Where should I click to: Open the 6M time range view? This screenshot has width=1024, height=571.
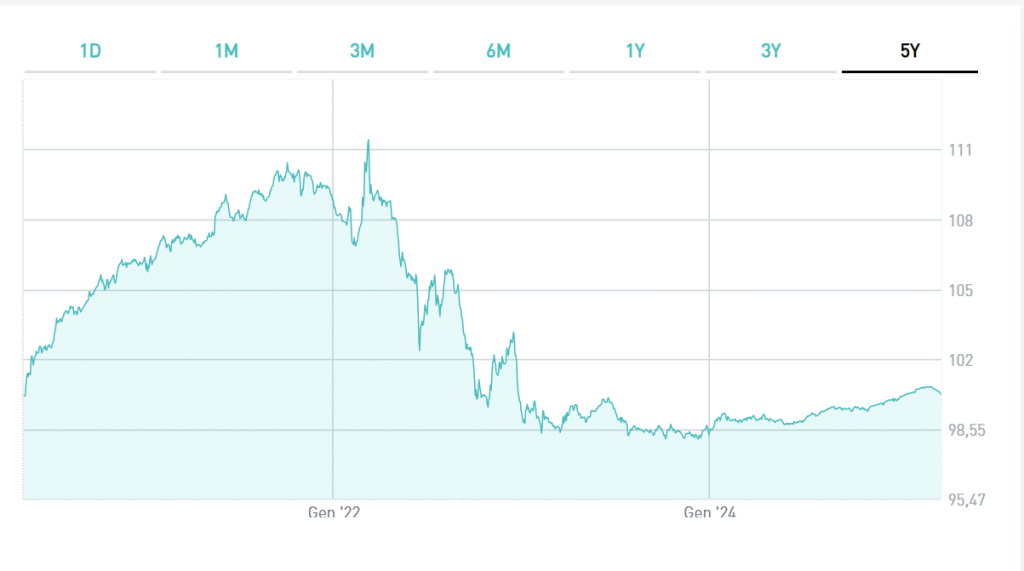click(x=498, y=51)
